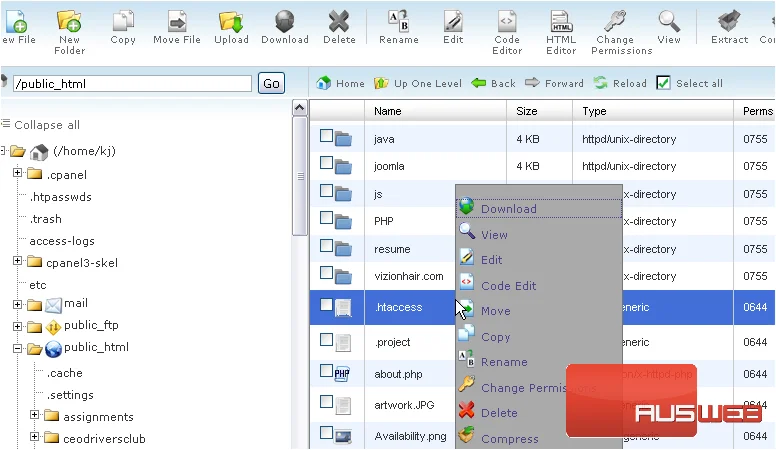Go Up One Level
Image resolution: width=776 pixels, height=450 pixels.
click(x=419, y=83)
